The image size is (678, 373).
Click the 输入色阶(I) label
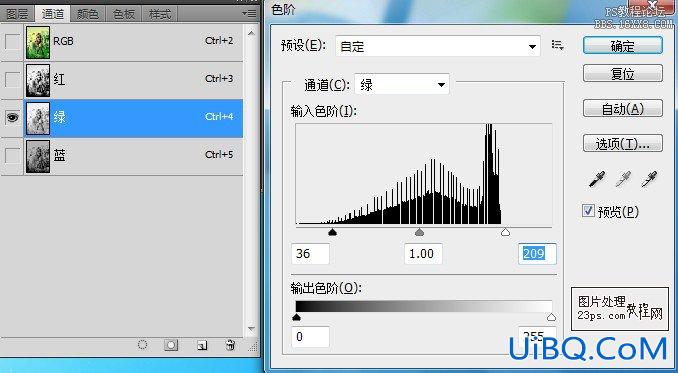click(323, 112)
